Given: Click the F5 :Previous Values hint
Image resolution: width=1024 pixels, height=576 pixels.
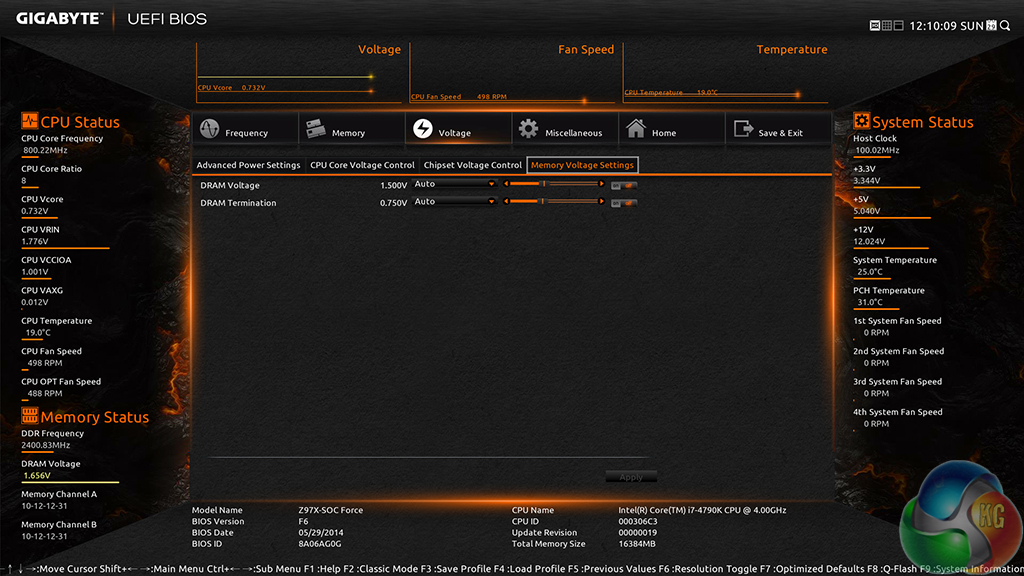Looking at the screenshot, I should tap(612, 569).
